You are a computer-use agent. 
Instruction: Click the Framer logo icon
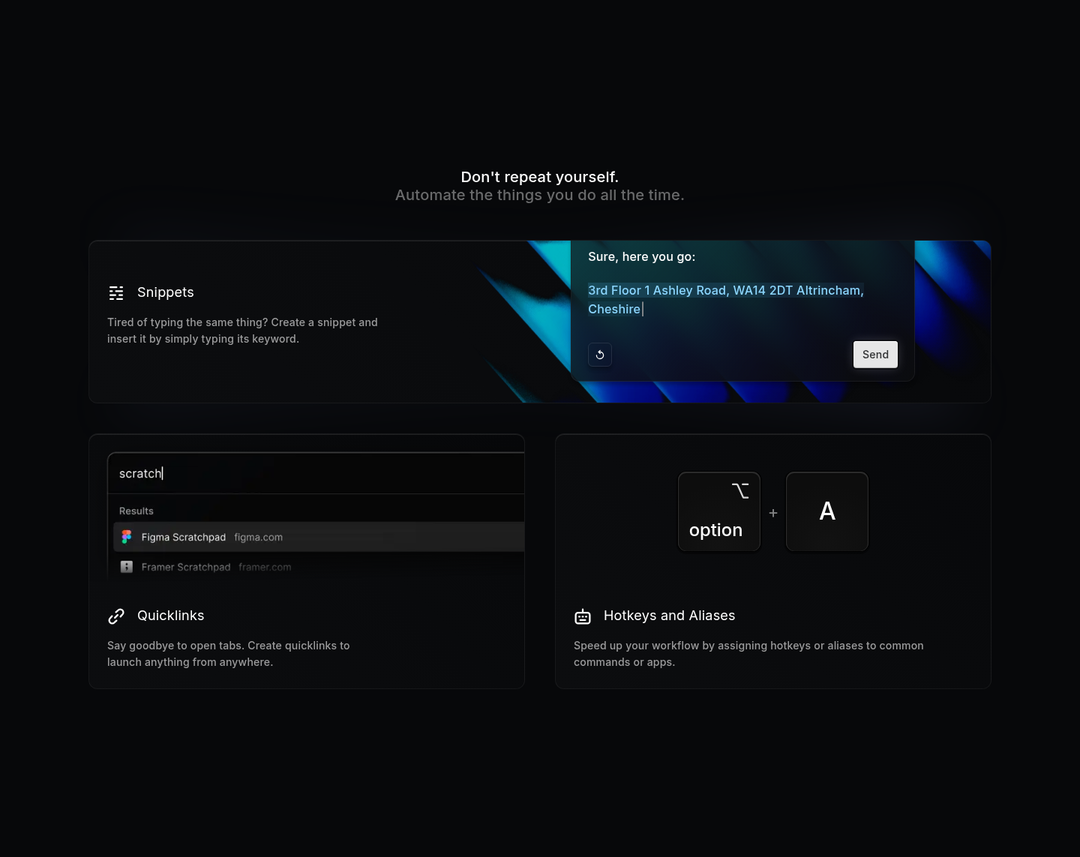click(127, 567)
